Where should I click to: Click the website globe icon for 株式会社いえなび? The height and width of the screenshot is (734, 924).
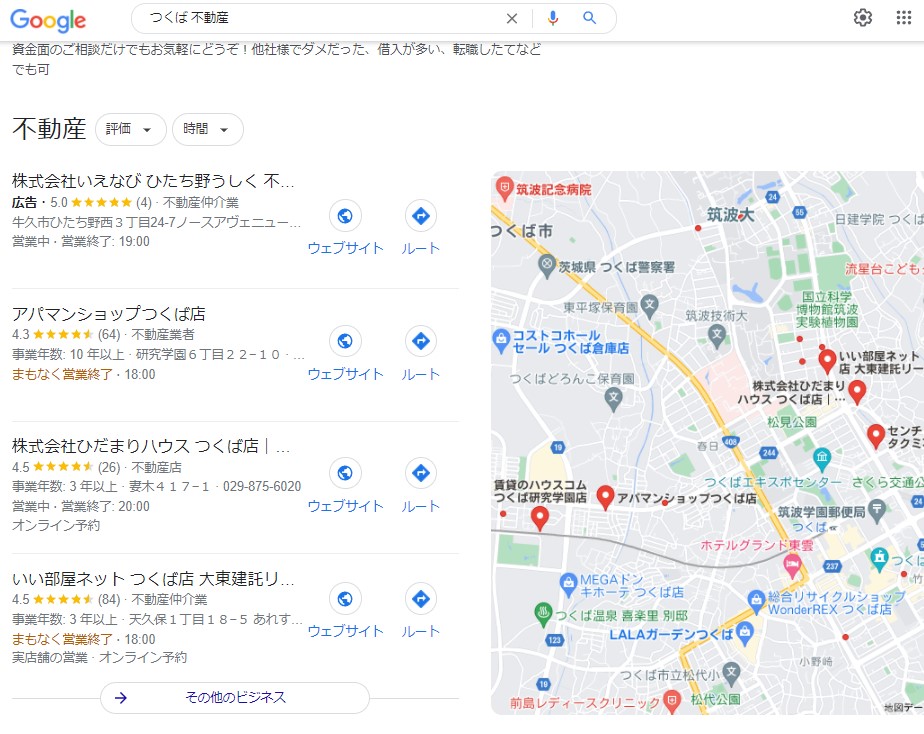click(345, 216)
